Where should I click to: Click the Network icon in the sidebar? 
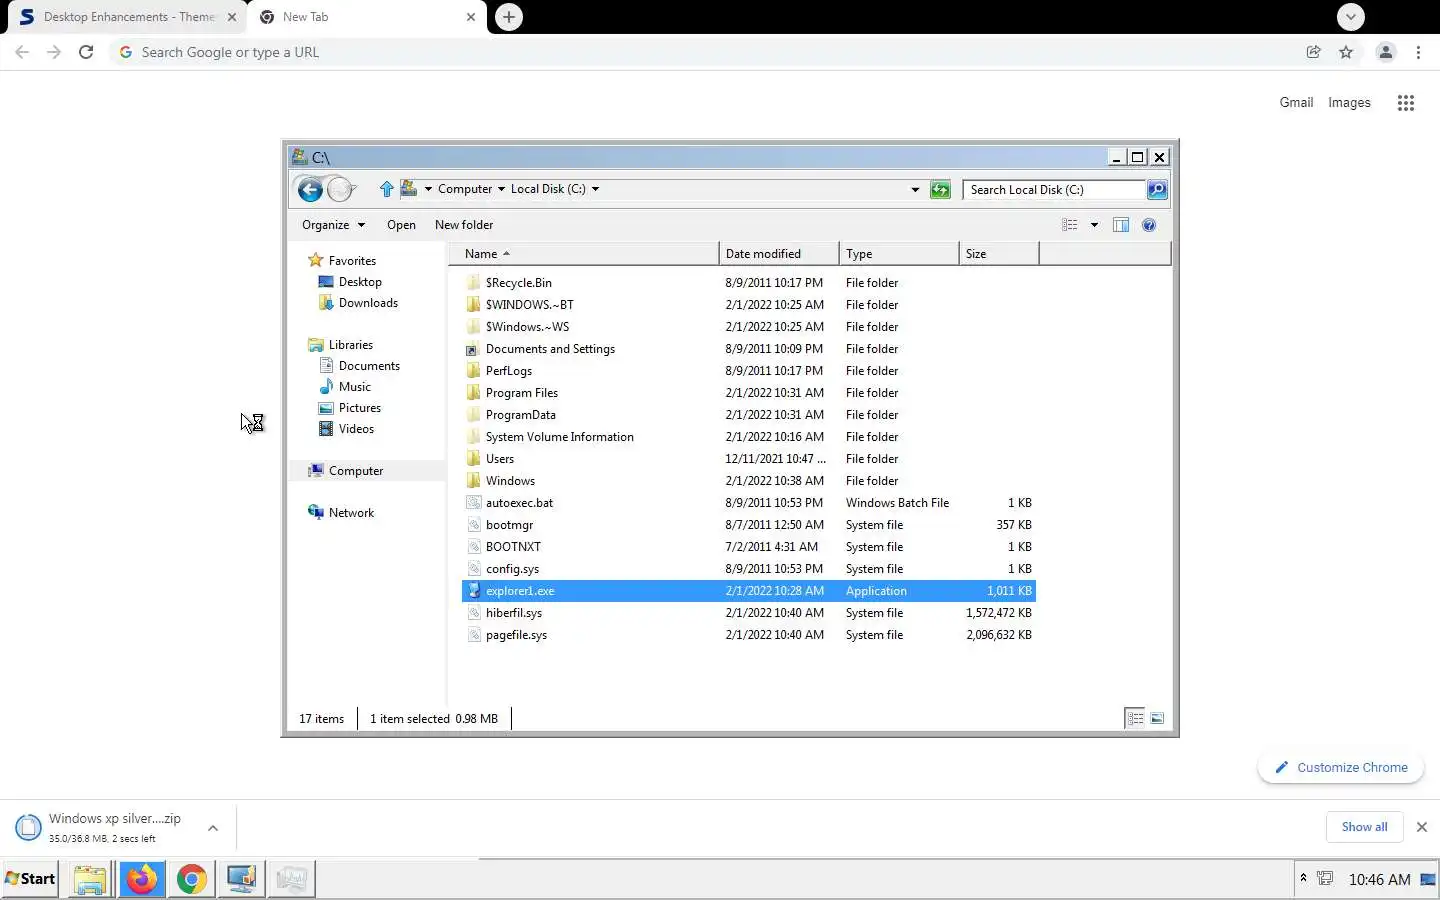(x=316, y=512)
